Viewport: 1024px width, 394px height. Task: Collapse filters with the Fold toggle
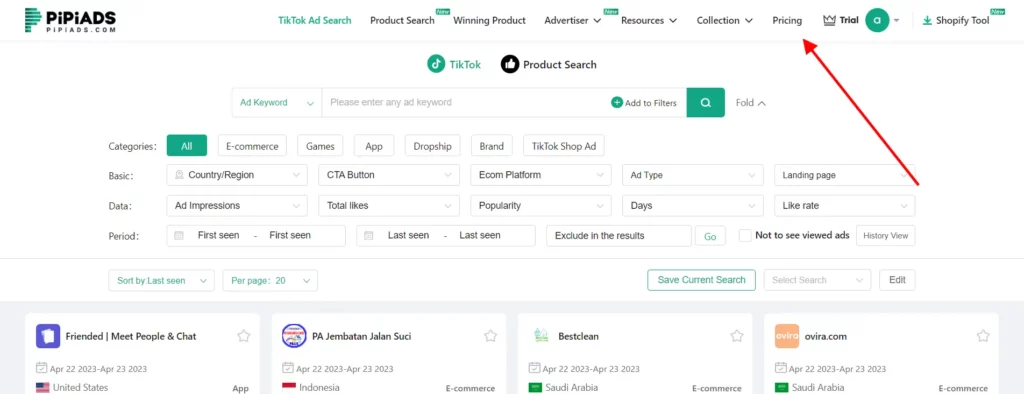click(x=750, y=103)
